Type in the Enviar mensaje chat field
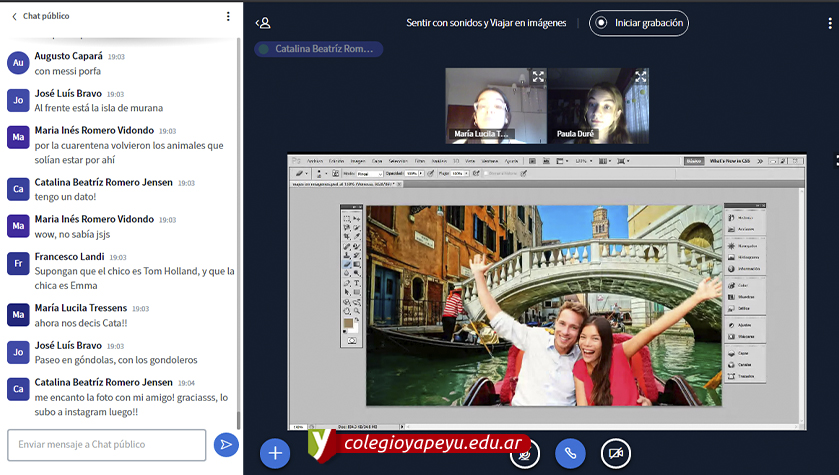 106,445
